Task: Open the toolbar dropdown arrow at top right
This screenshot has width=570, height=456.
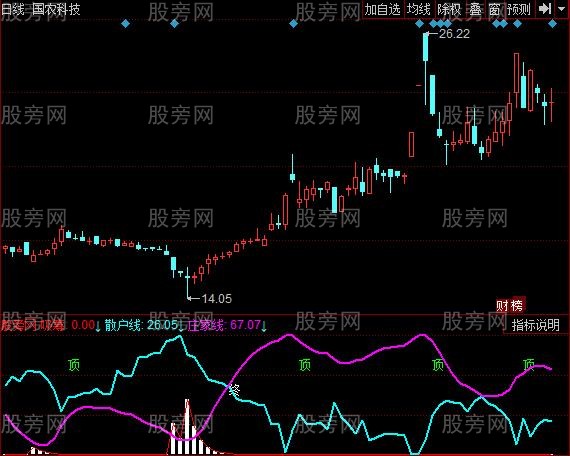Action: pos(562,9)
